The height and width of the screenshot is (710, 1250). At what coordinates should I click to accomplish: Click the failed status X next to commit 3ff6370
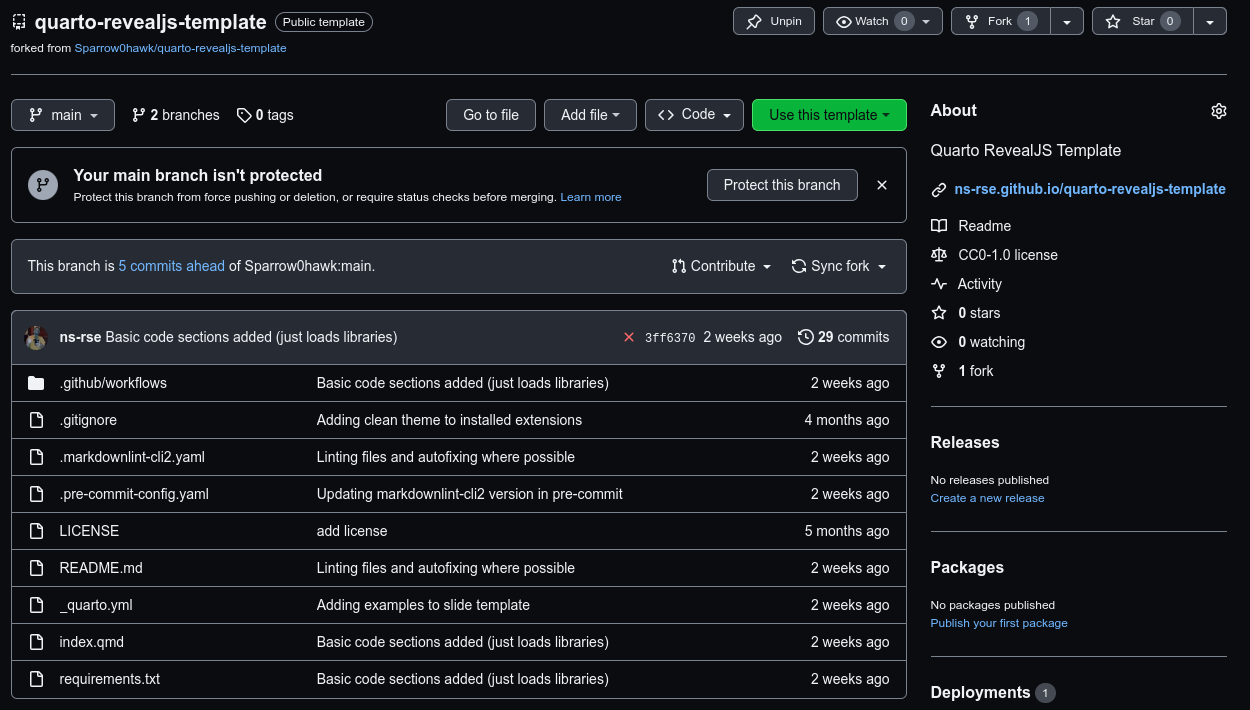[x=629, y=337]
